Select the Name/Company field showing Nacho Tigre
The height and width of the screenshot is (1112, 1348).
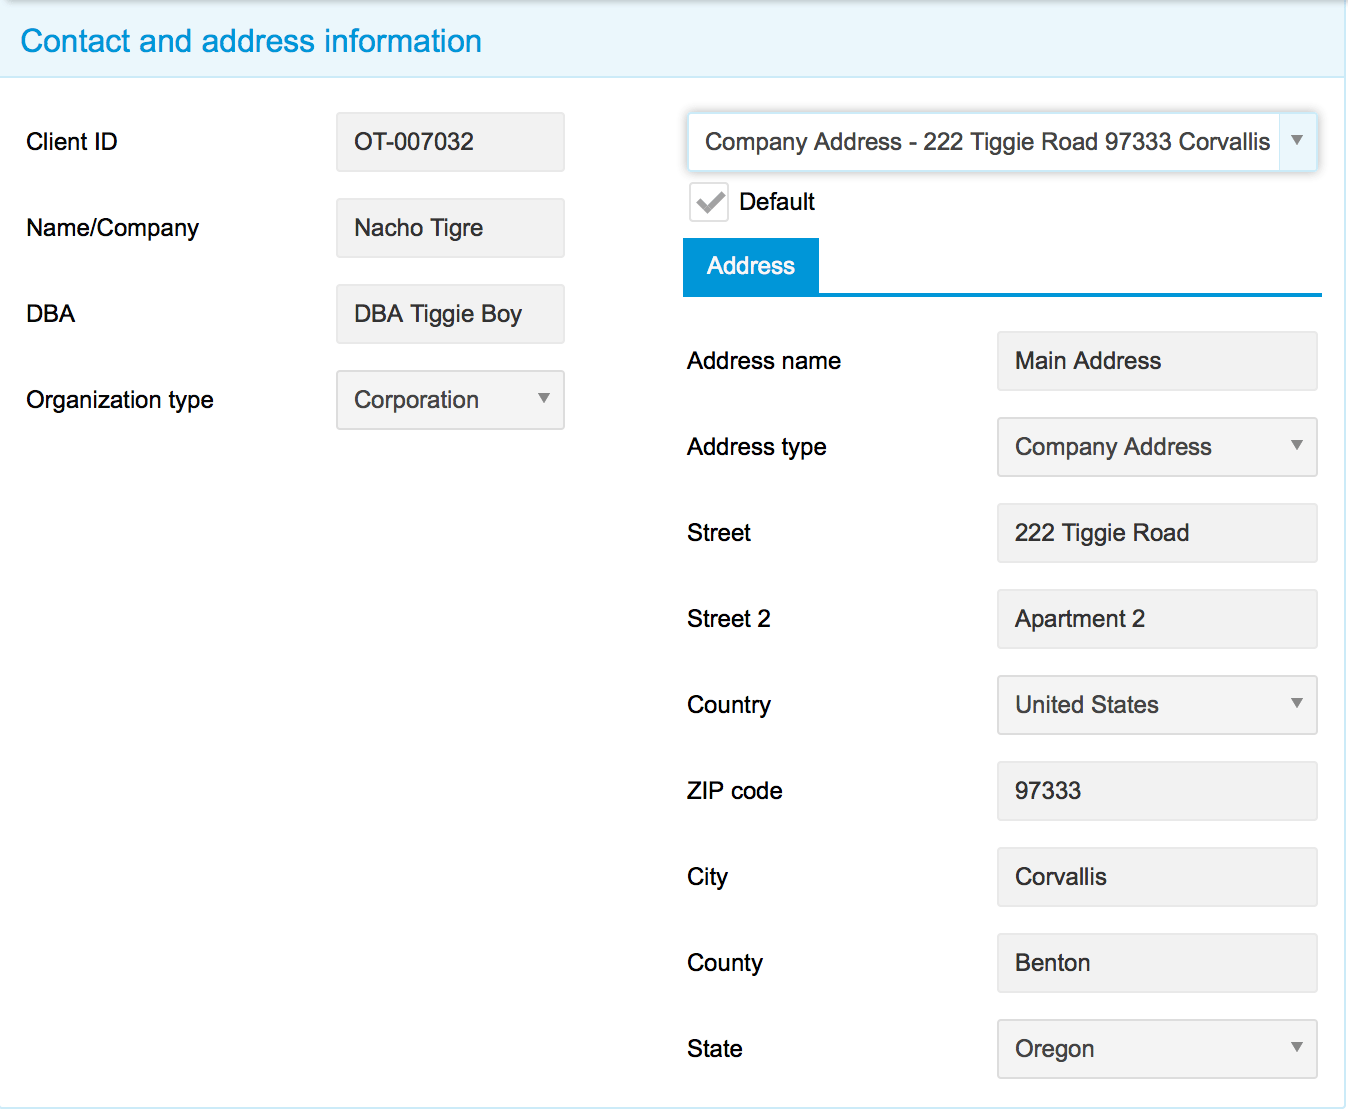point(449,228)
